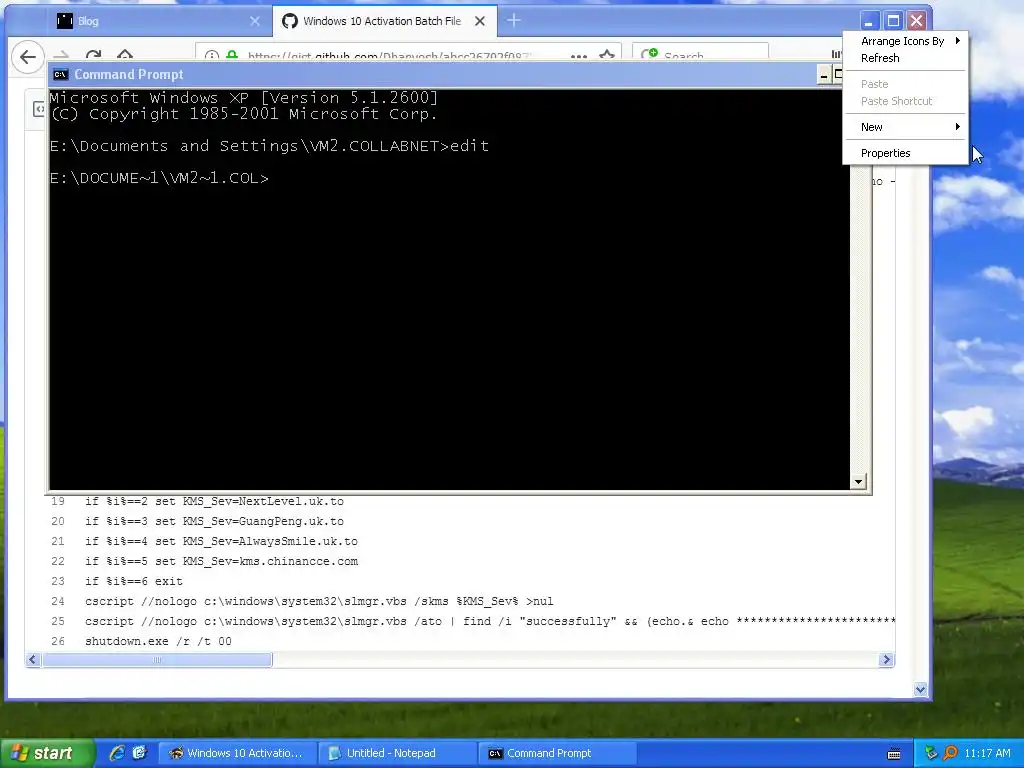Click the E:\DOCUME~1\VM2~1.COL> prompt line

tap(159, 178)
